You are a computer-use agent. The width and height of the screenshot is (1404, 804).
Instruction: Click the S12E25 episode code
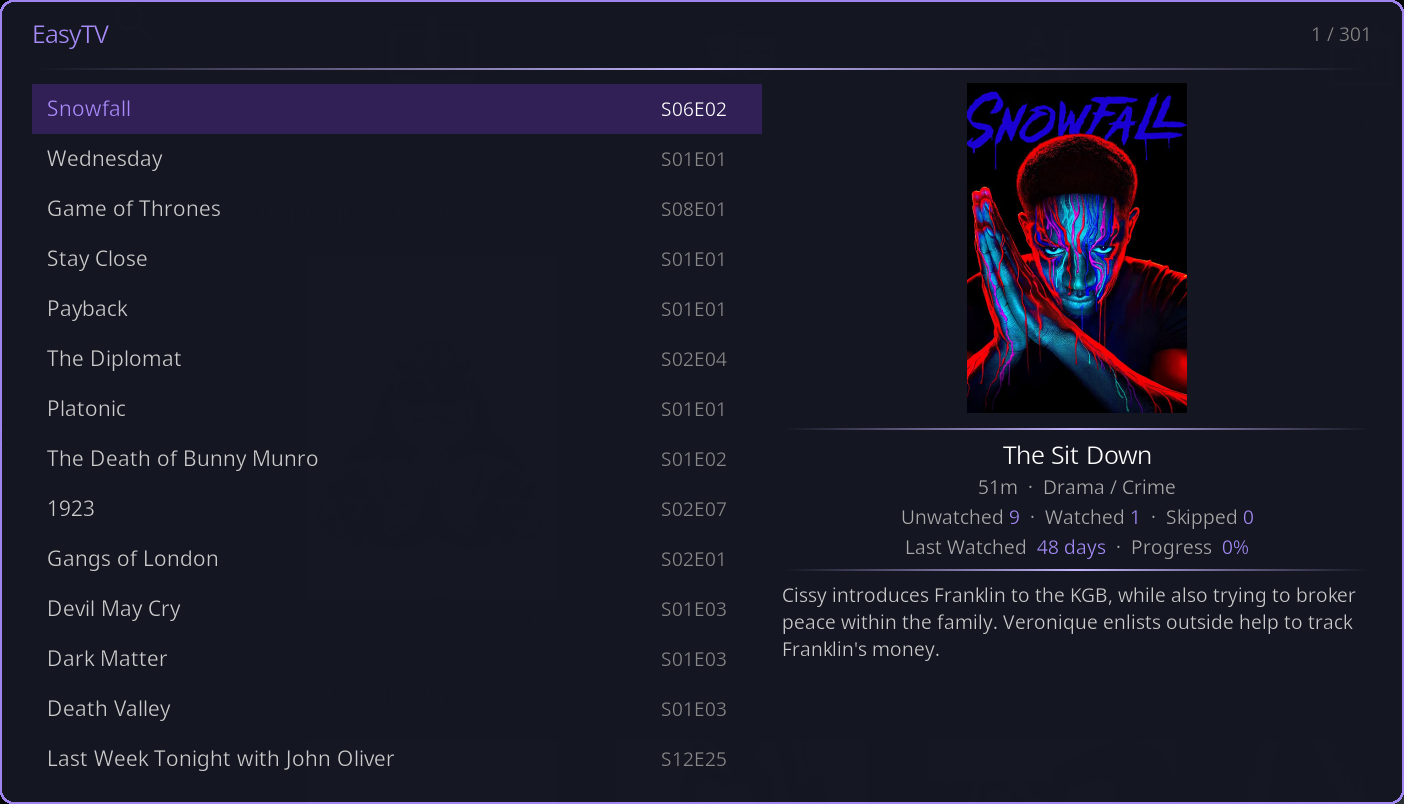[x=694, y=760]
